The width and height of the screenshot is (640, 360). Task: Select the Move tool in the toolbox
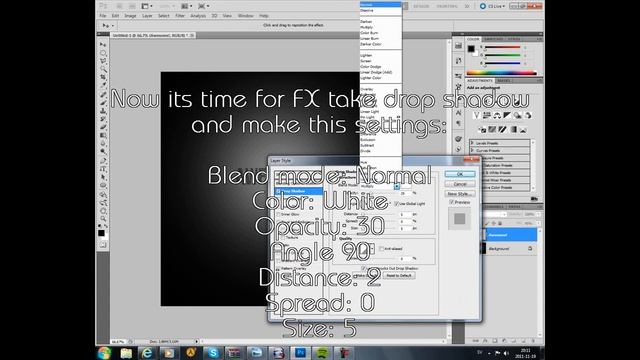coord(103,44)
